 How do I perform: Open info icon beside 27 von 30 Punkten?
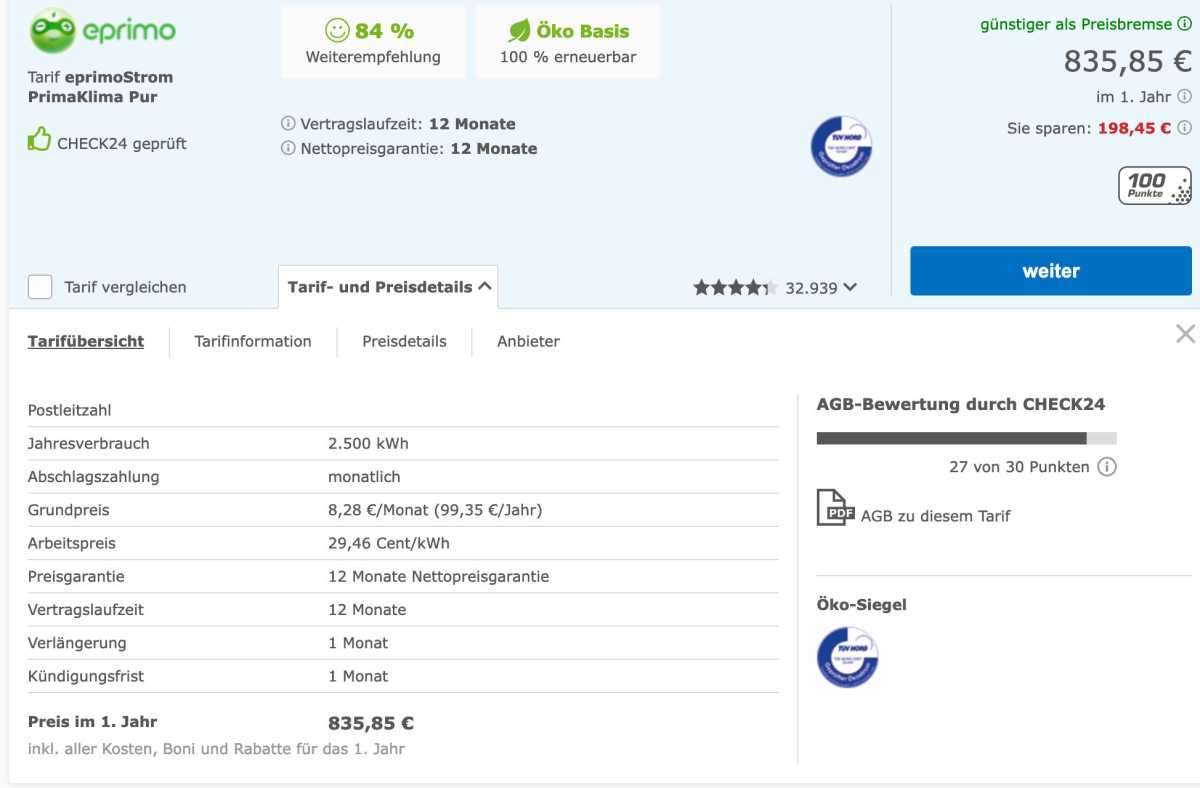click(1107, 467)
